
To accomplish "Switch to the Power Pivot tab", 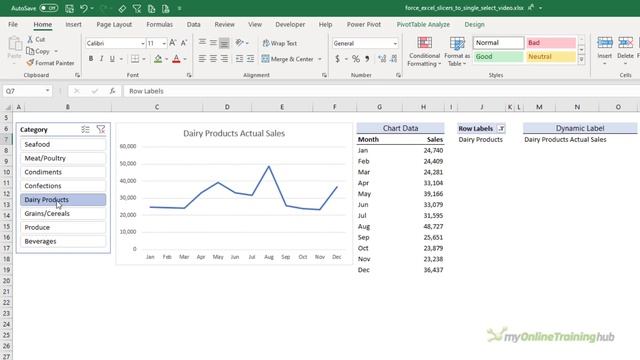I will coord(364,24).
